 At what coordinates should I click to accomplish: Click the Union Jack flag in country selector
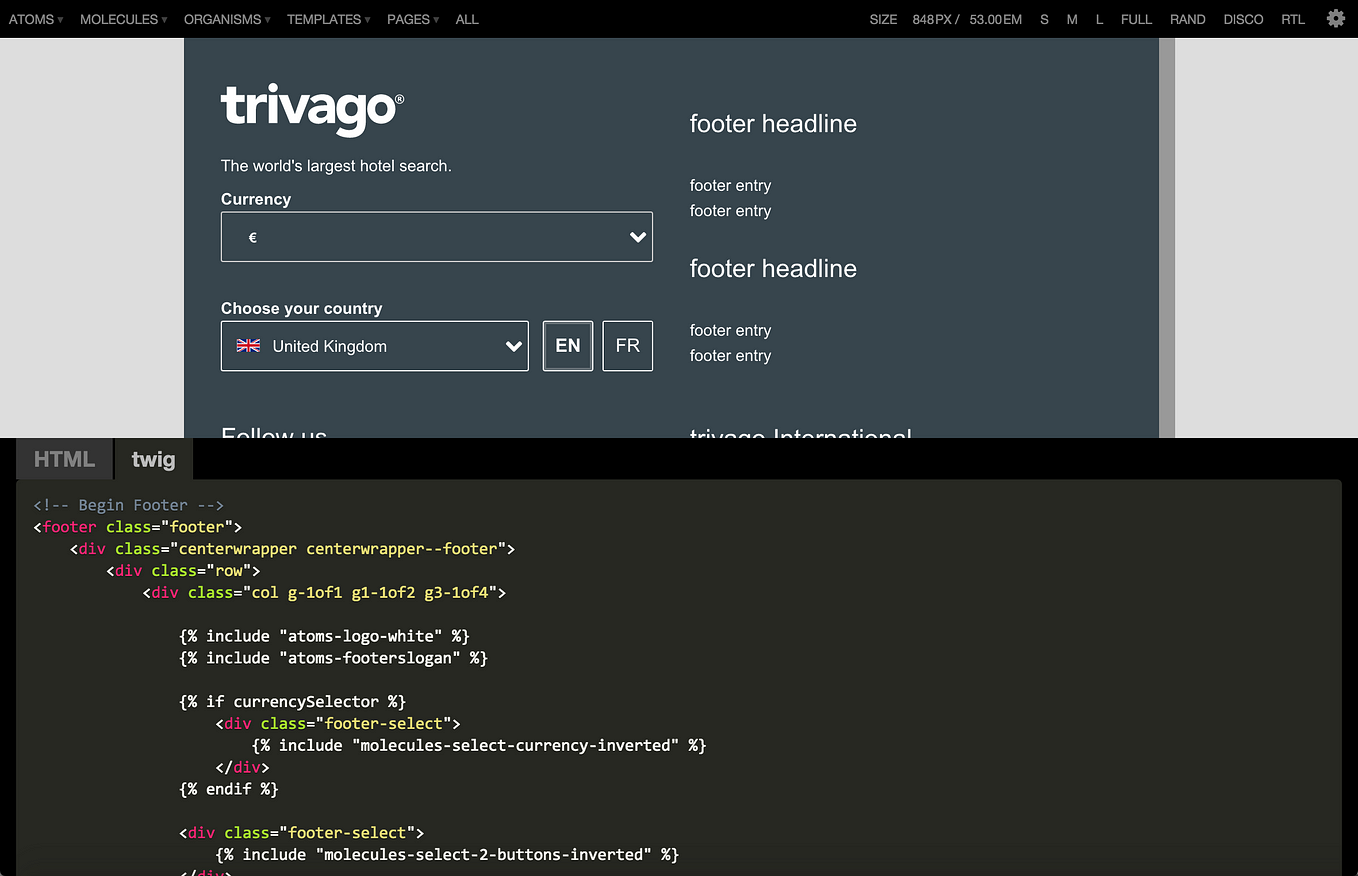(x=248, y=345)
